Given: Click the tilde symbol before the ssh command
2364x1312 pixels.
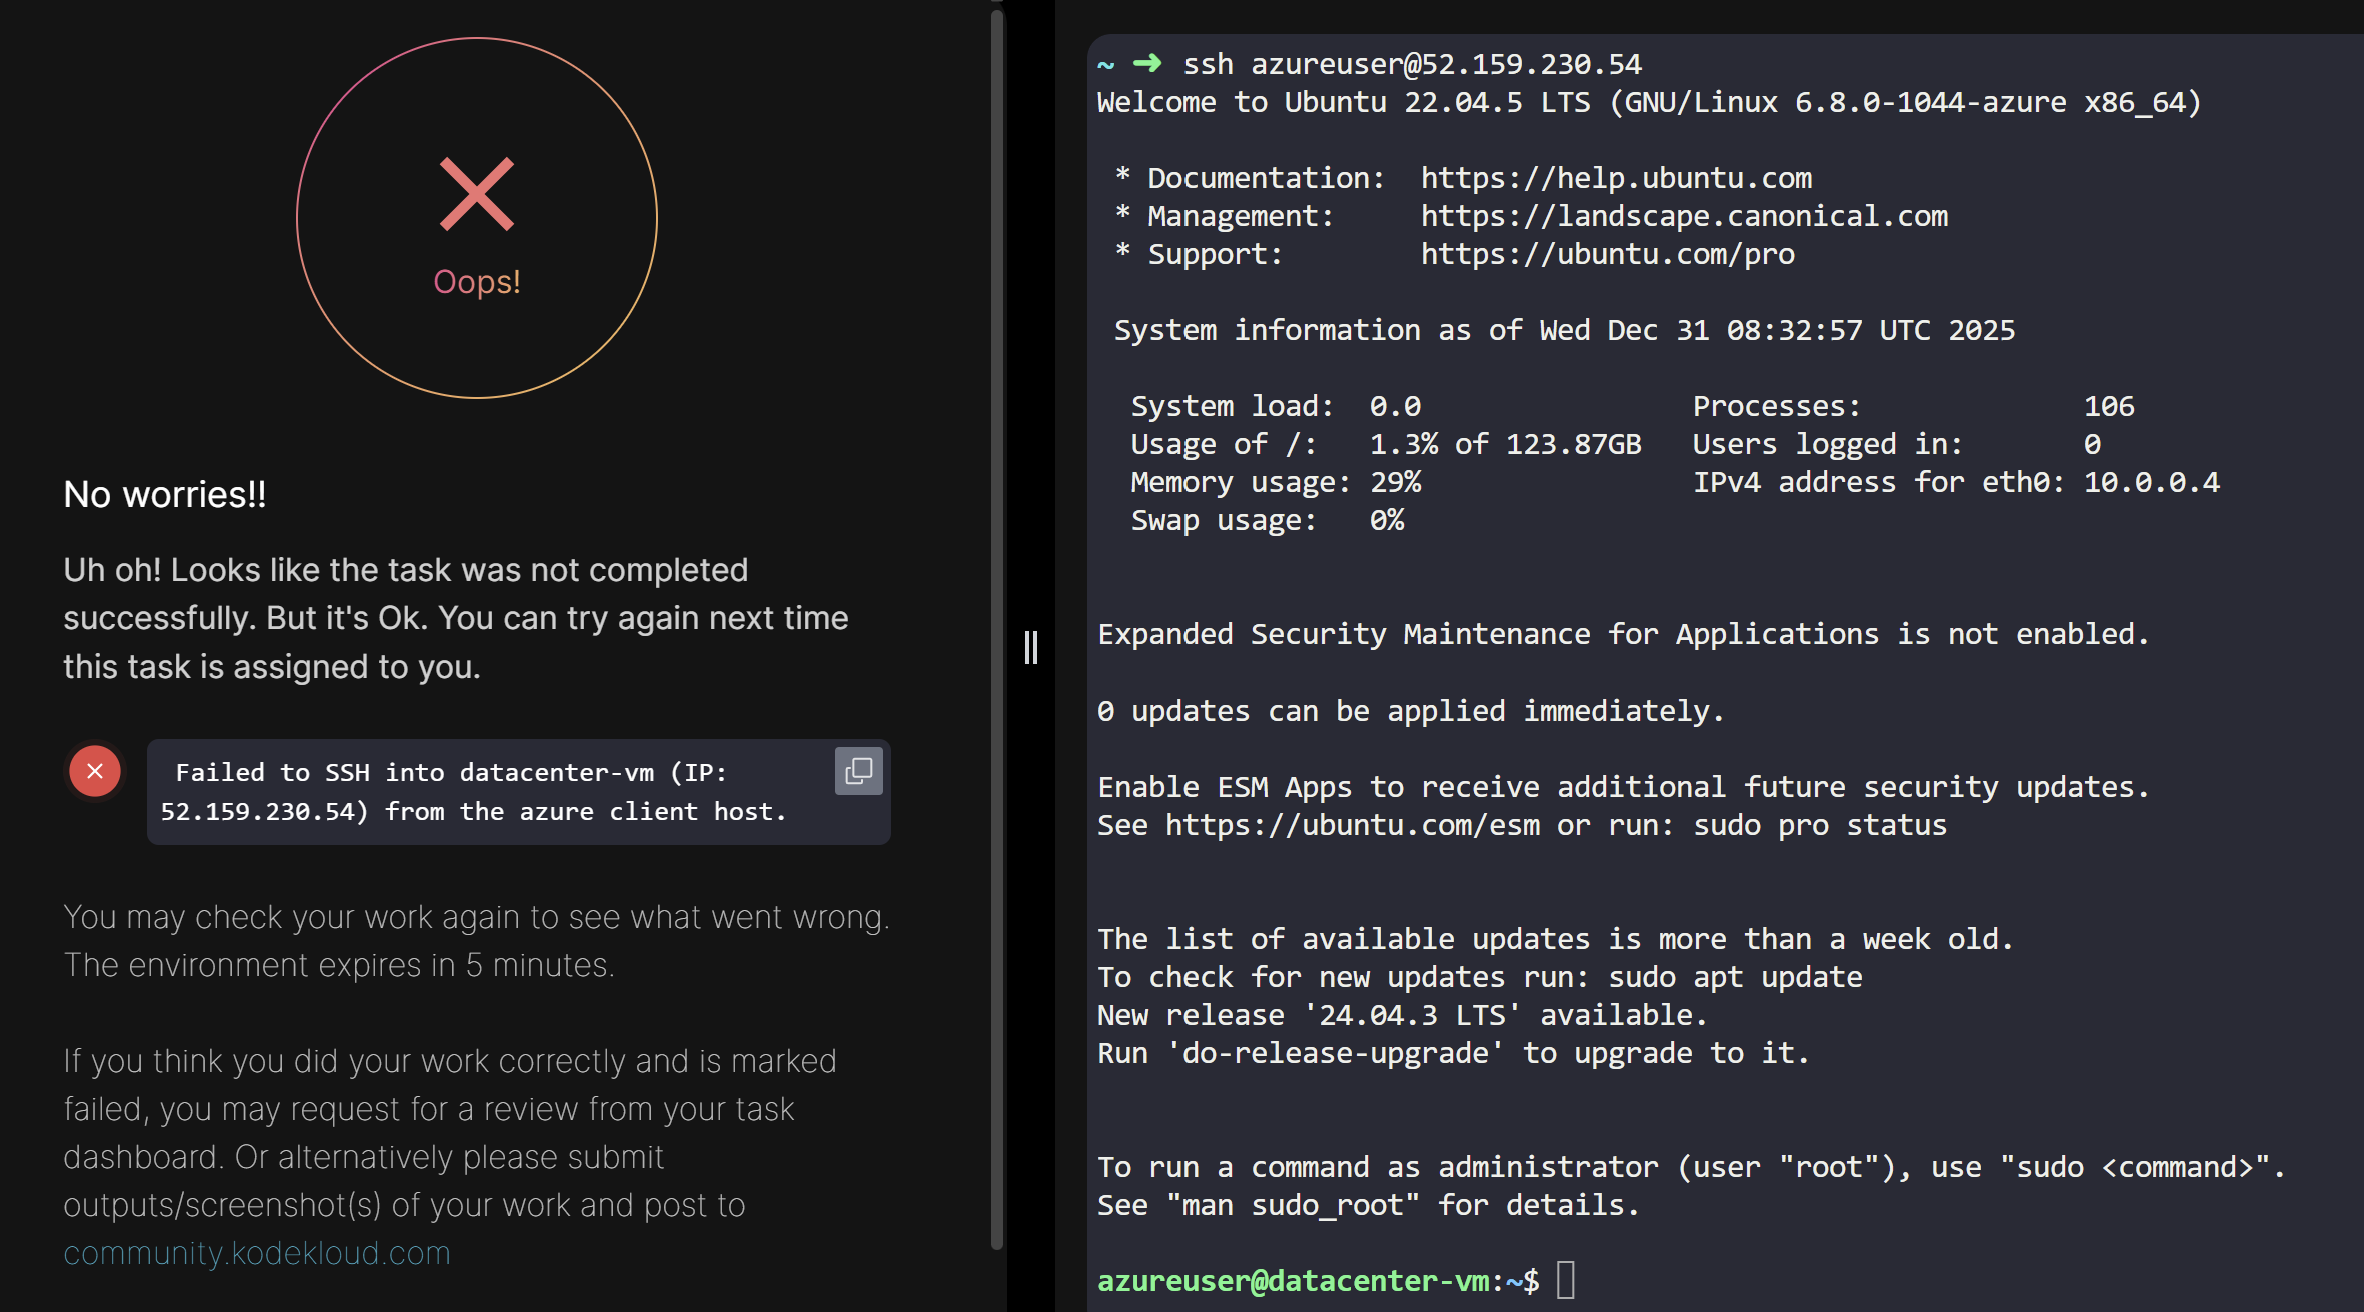Looking at the screenshot, I should [x=1105, y=65].
